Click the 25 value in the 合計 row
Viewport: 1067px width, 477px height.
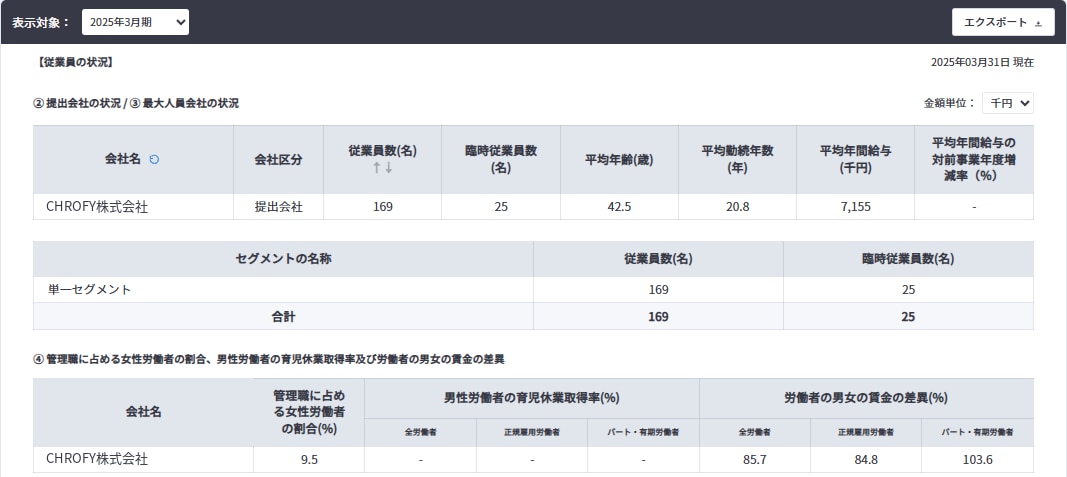908,316
